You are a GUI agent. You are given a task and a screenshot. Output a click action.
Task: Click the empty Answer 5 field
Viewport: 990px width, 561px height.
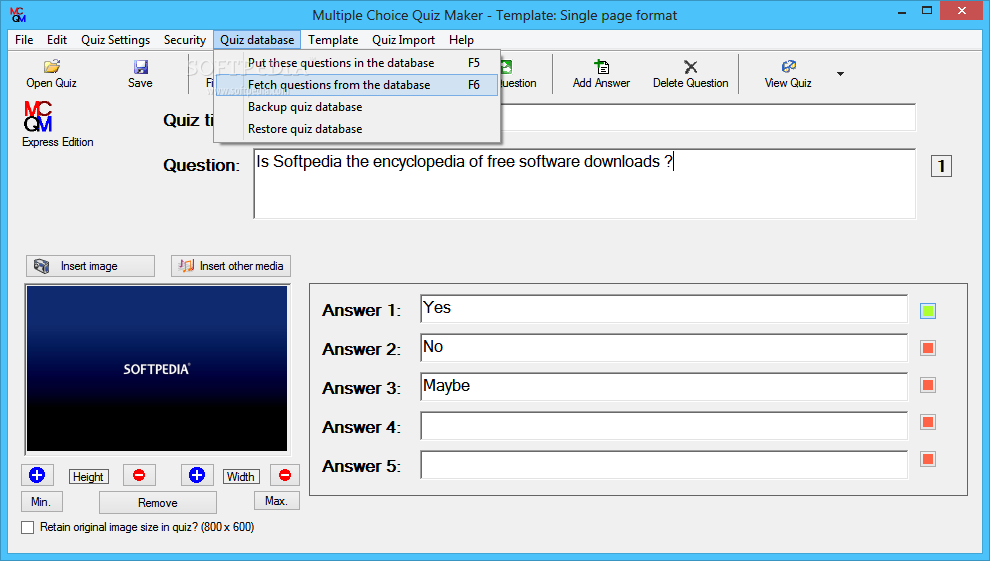664,465
